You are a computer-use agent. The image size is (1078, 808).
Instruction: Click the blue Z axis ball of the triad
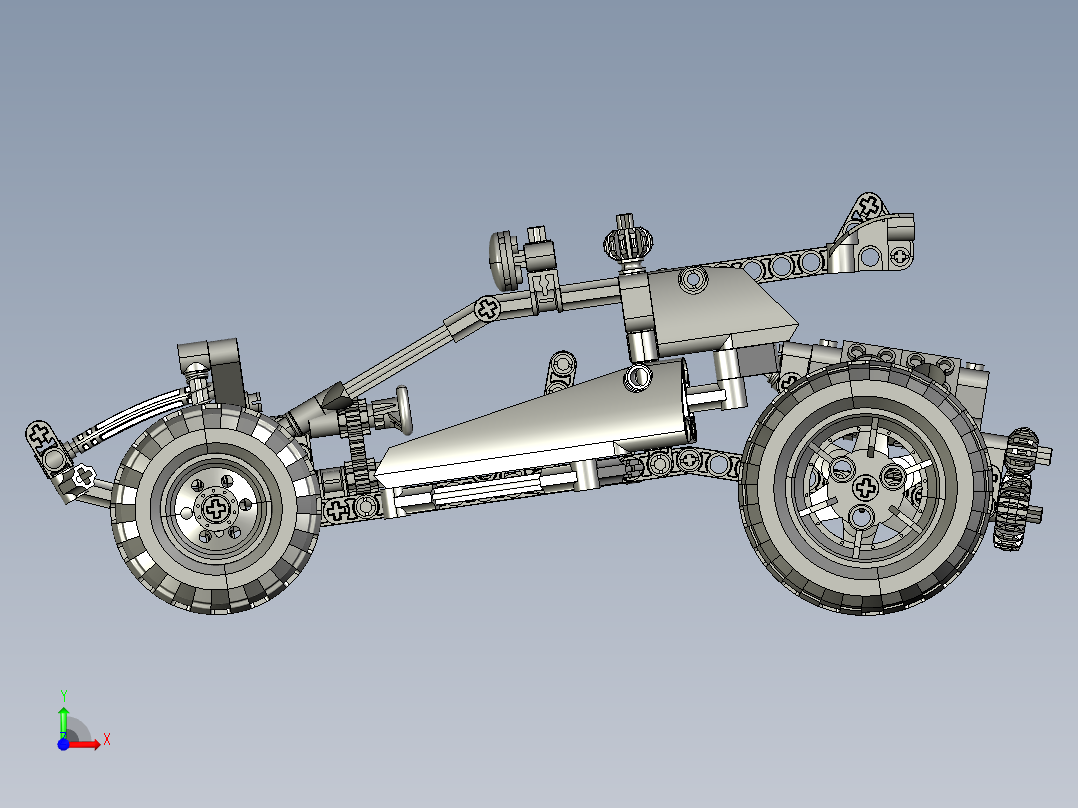63,744
